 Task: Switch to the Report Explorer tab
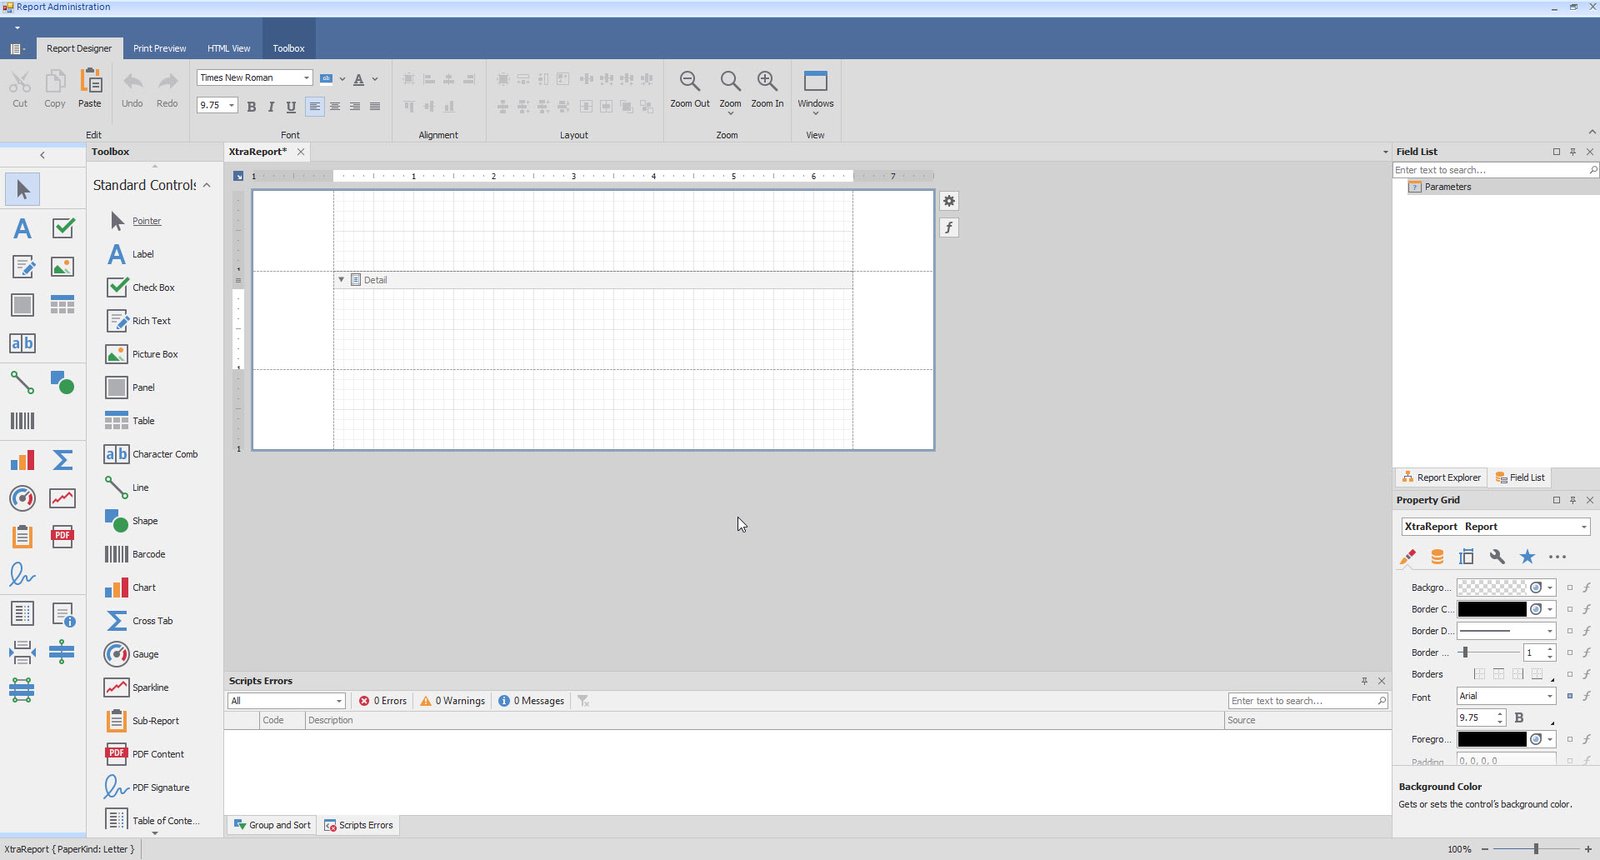[1441, 478]
